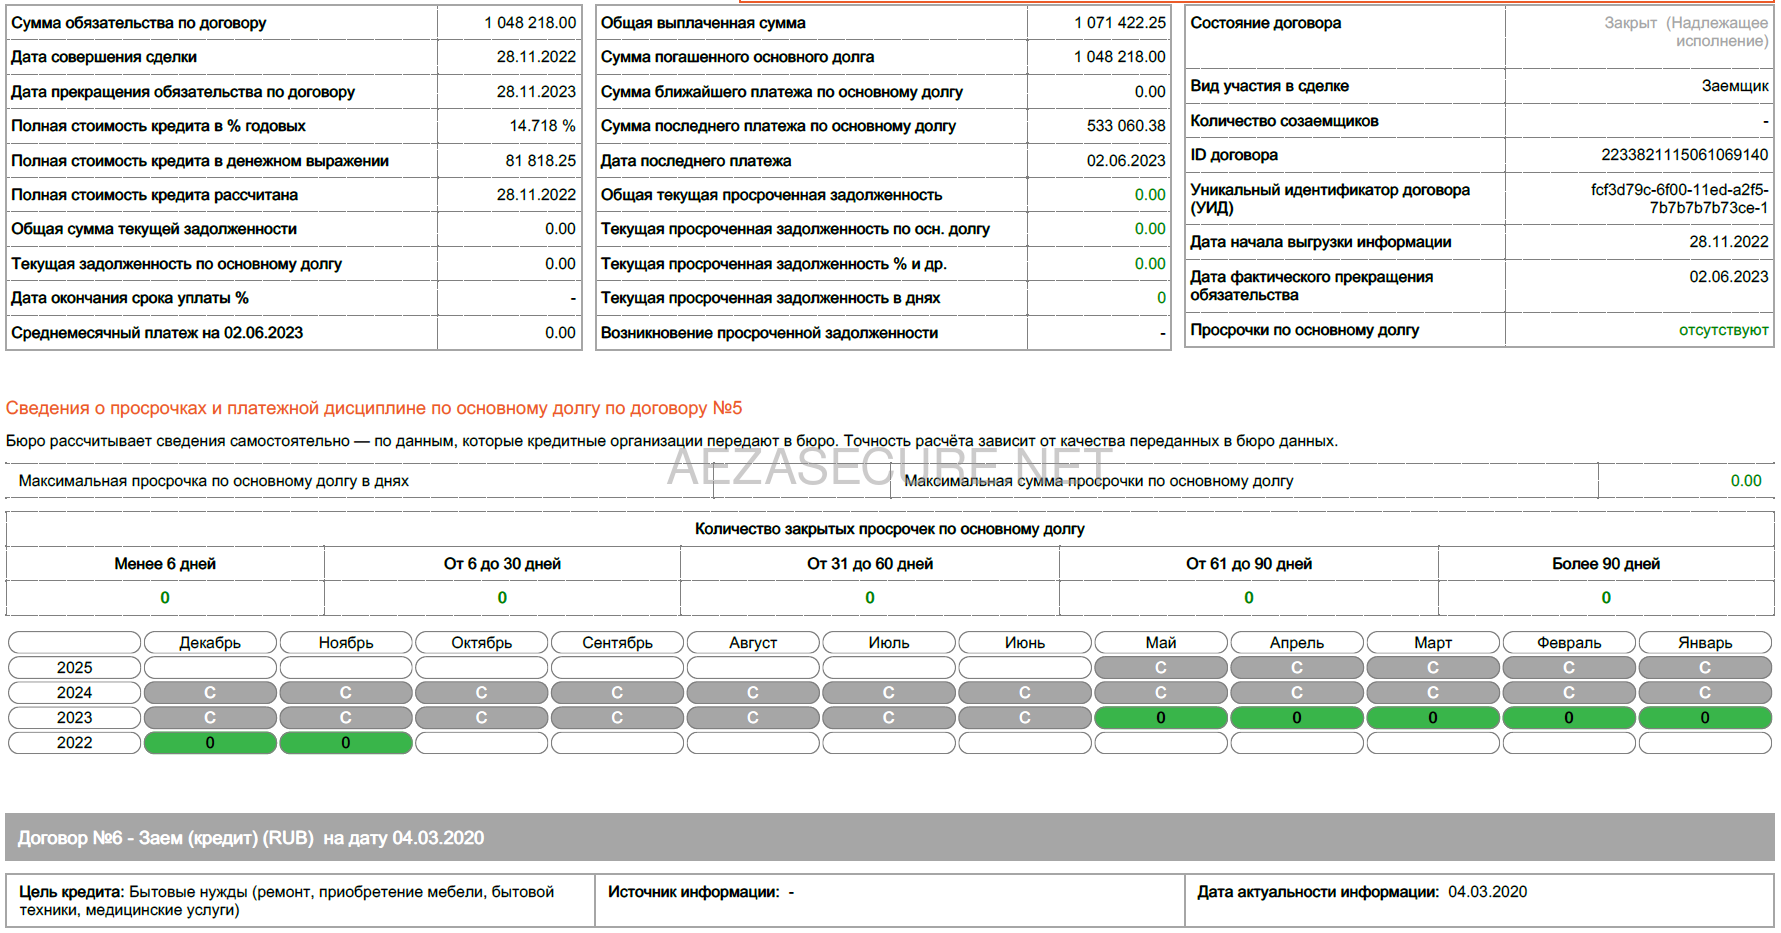
Task: Select column header 'От 61 до 90 дней'
Action: click(x=1249, y=564)
